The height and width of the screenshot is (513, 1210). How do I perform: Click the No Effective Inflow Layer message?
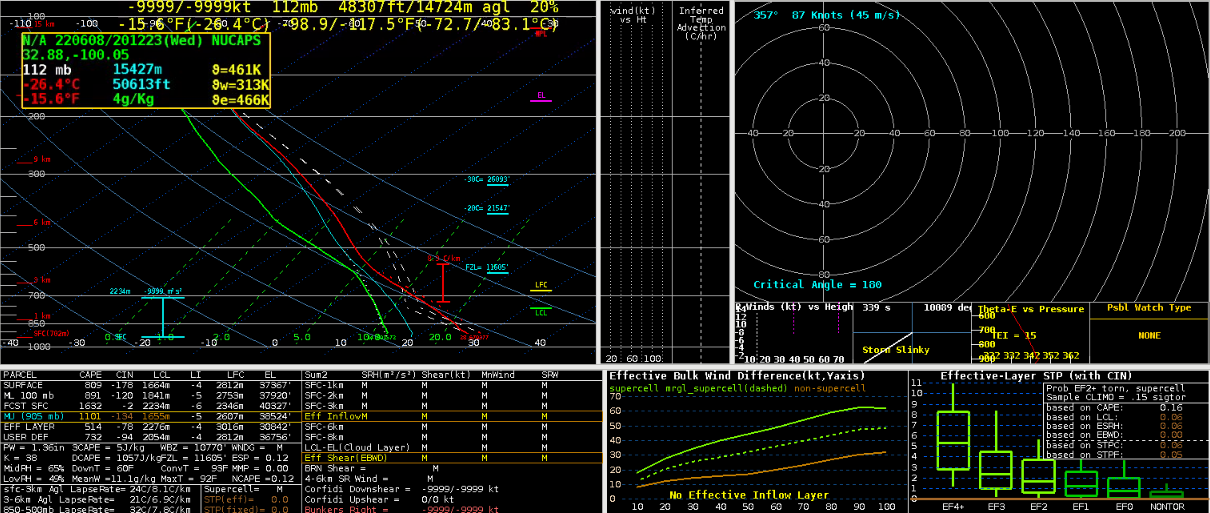pos(750,495)
